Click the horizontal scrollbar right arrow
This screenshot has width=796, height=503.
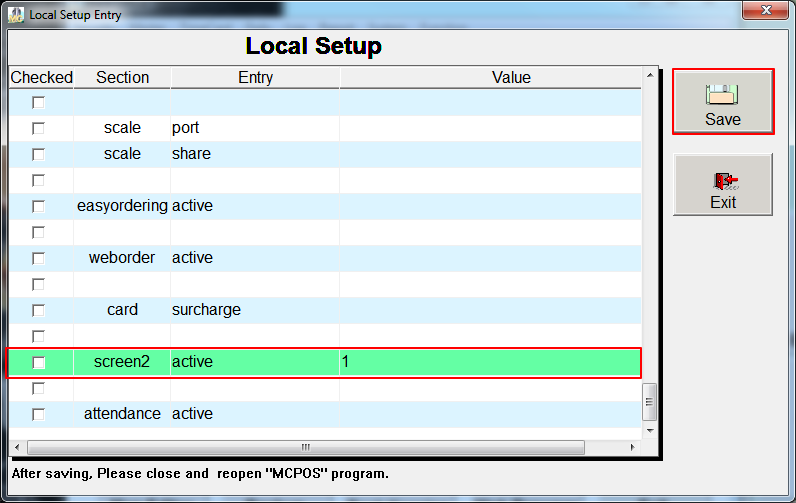click(x=633, y=447)
